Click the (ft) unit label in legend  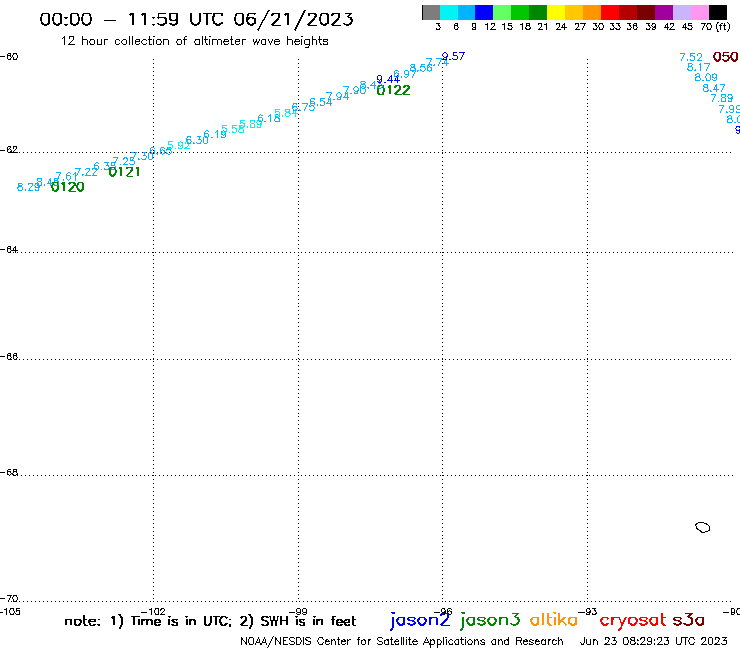[723, 27]
